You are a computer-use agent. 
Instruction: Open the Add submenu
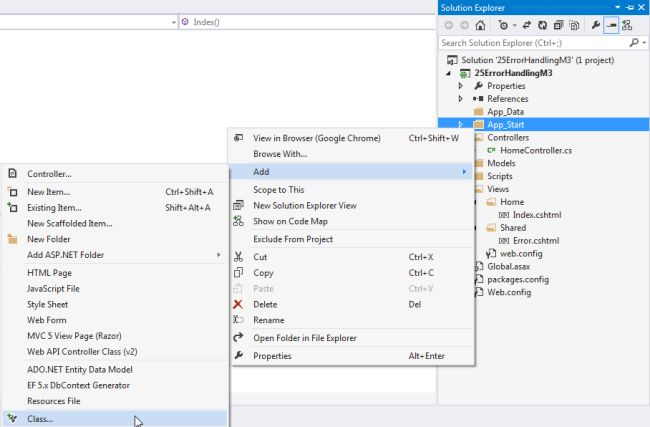tap(352, 172)
